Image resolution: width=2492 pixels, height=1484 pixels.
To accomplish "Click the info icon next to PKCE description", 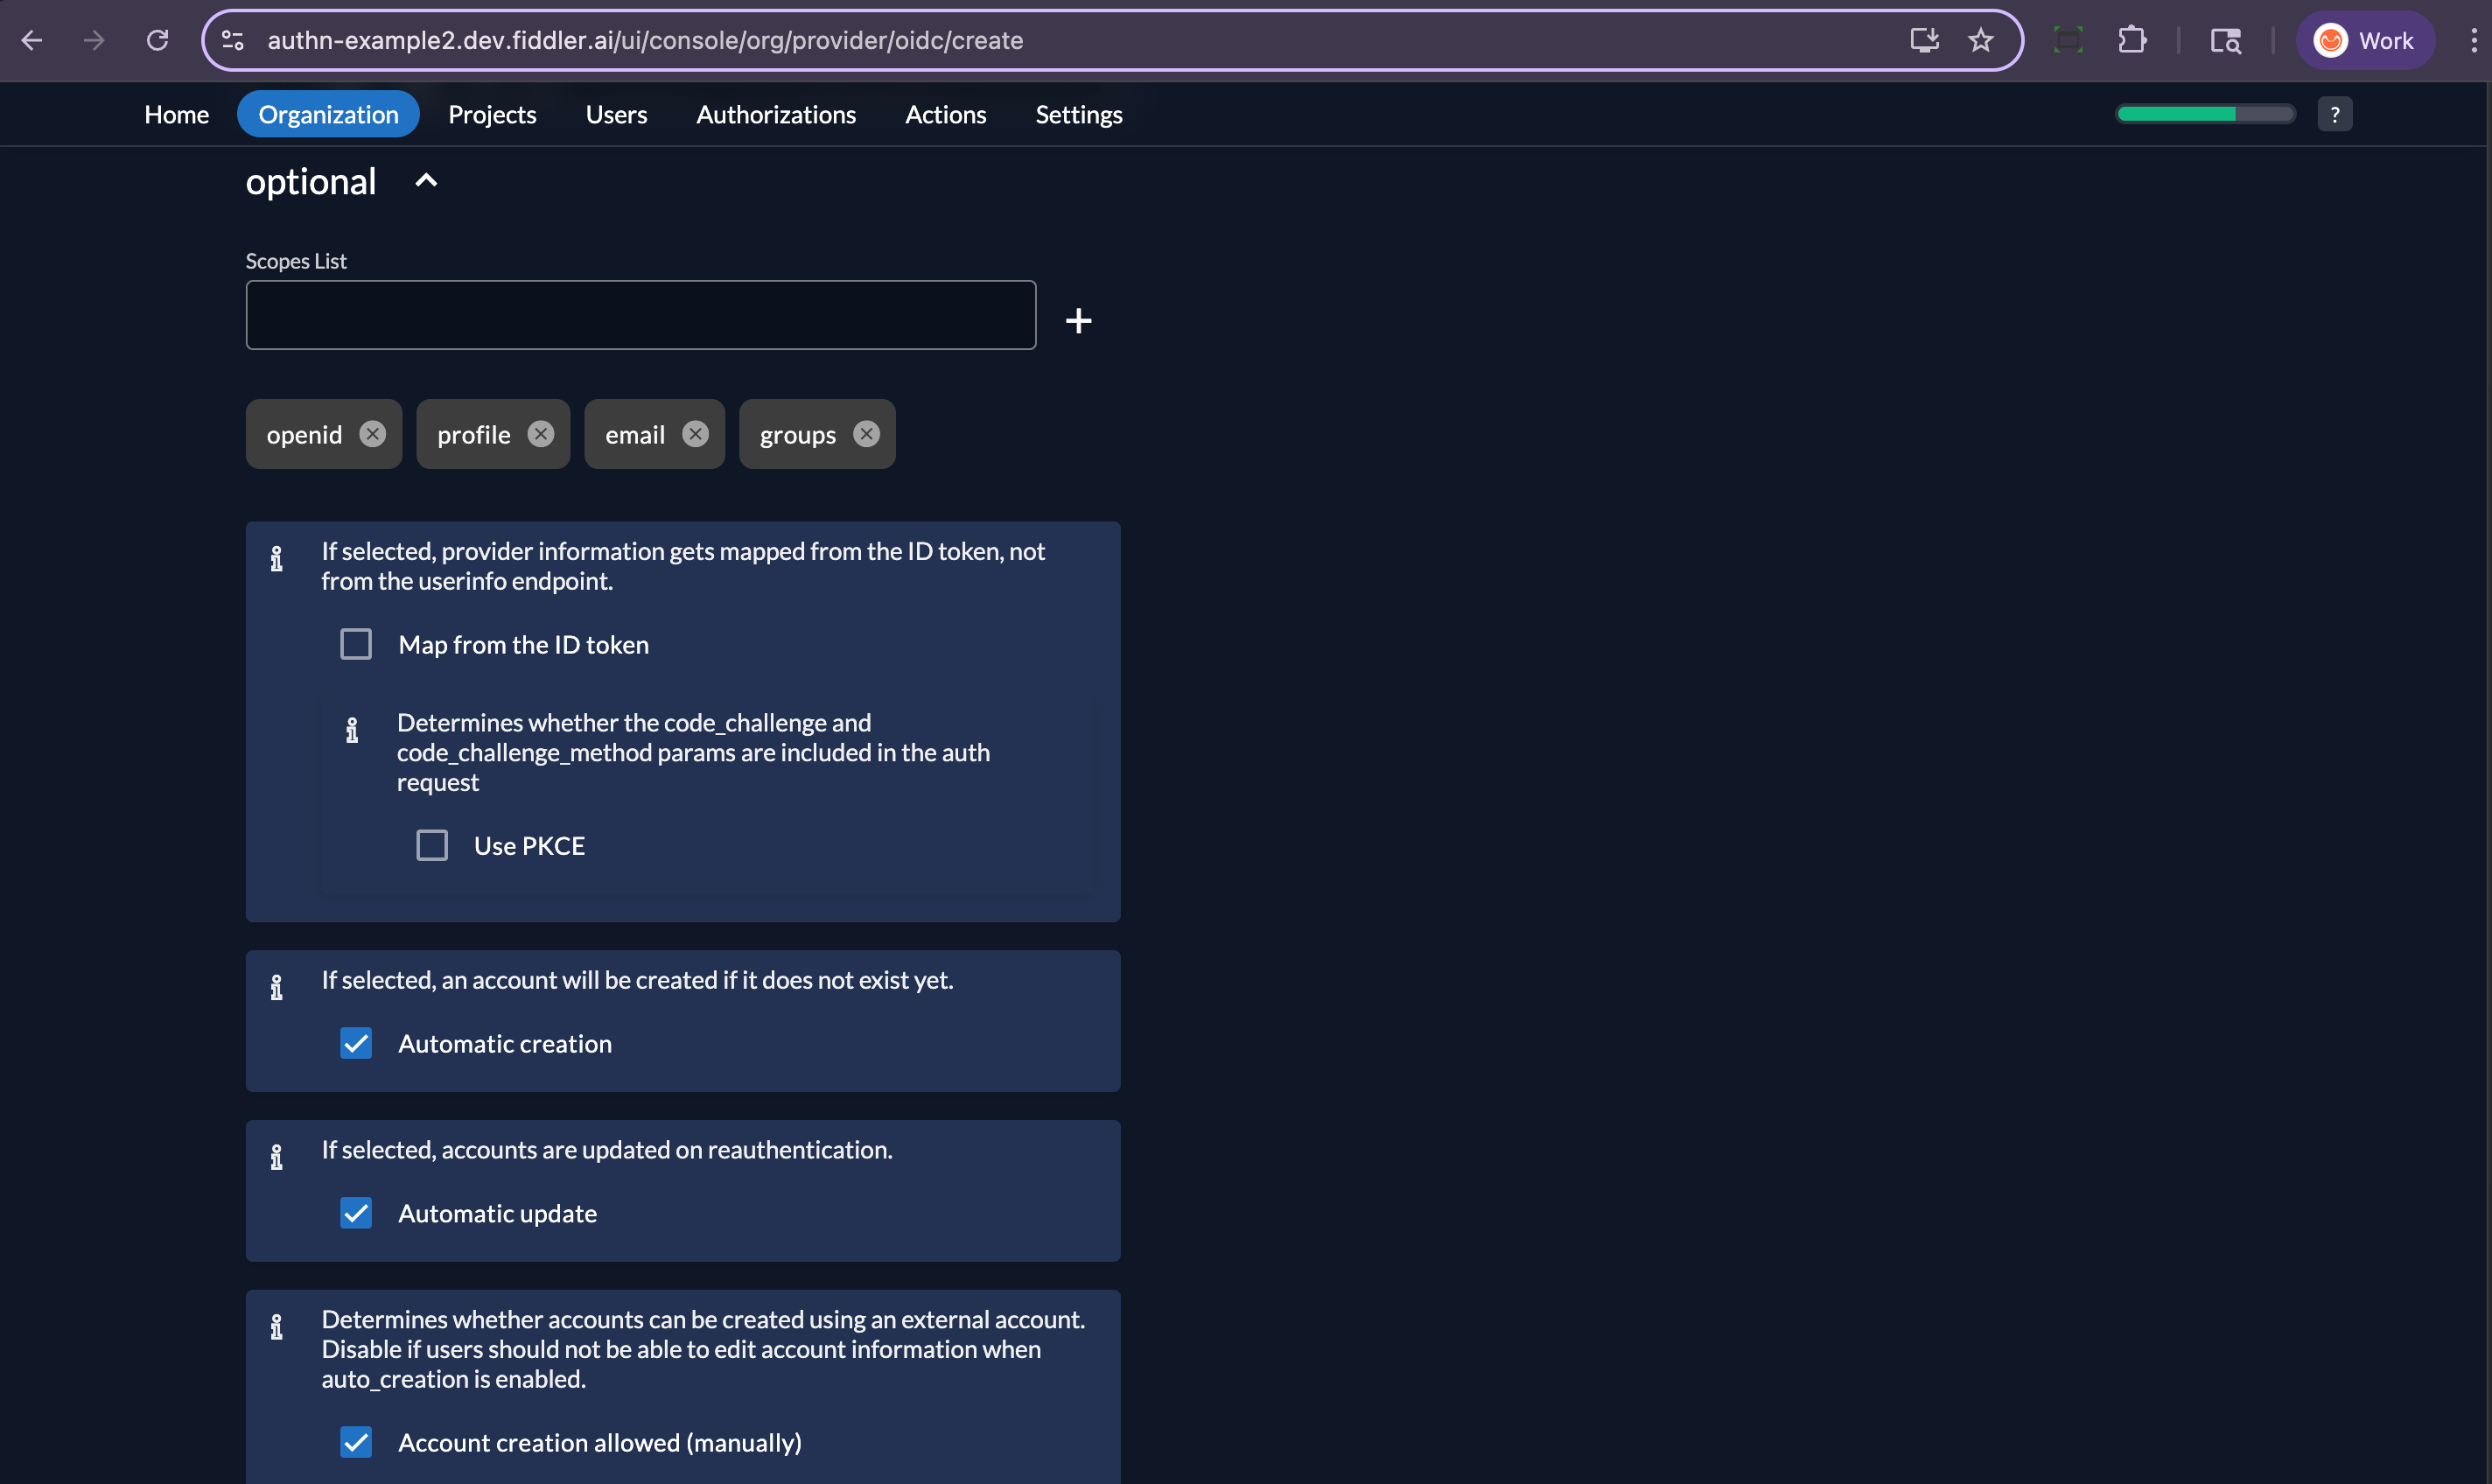I will tap(352, 729).
